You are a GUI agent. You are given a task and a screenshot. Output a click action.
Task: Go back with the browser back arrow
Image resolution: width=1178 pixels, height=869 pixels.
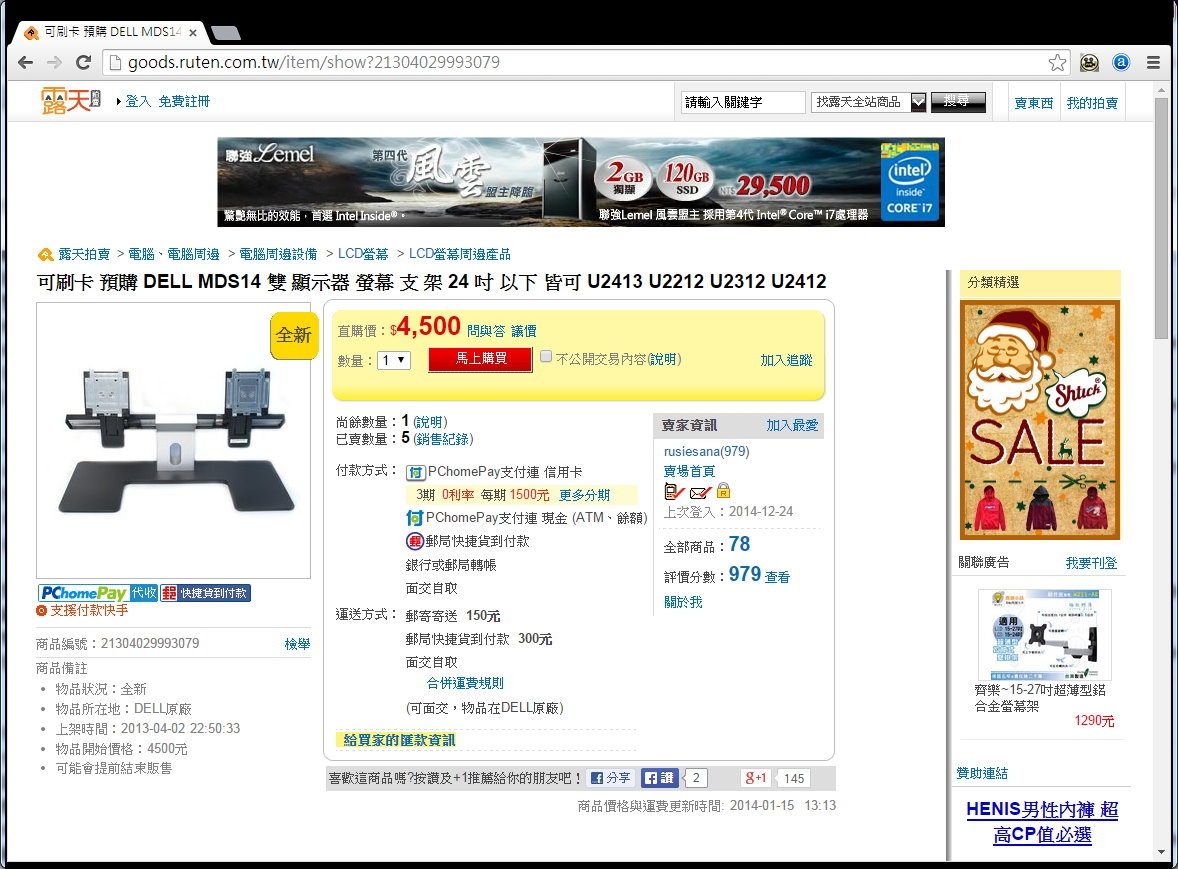26,62
